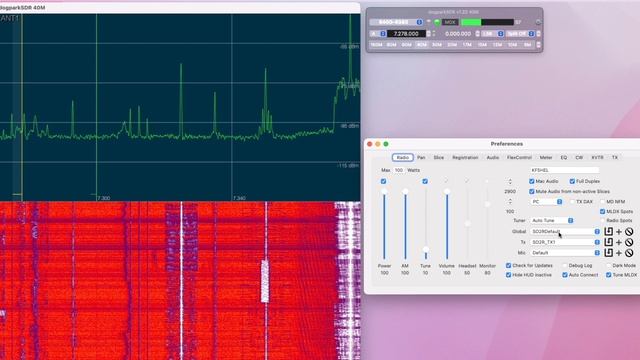Add a new Tx profile with the plus icon
This screenshot has width=640, height=360.
[619, 242]
